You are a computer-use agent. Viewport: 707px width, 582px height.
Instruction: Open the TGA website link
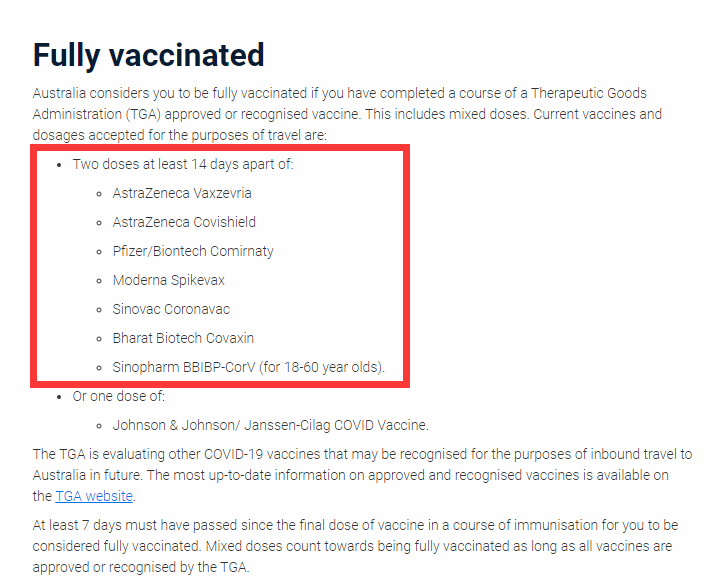click(x=94, y=496)
